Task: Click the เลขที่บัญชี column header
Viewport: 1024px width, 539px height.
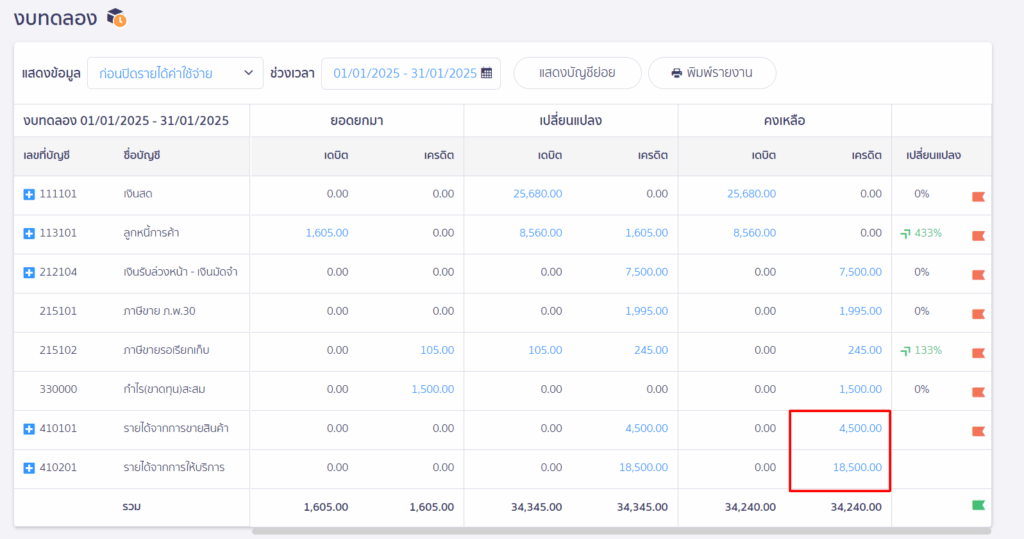Action: pyautogui.click(x=46, y=155)
